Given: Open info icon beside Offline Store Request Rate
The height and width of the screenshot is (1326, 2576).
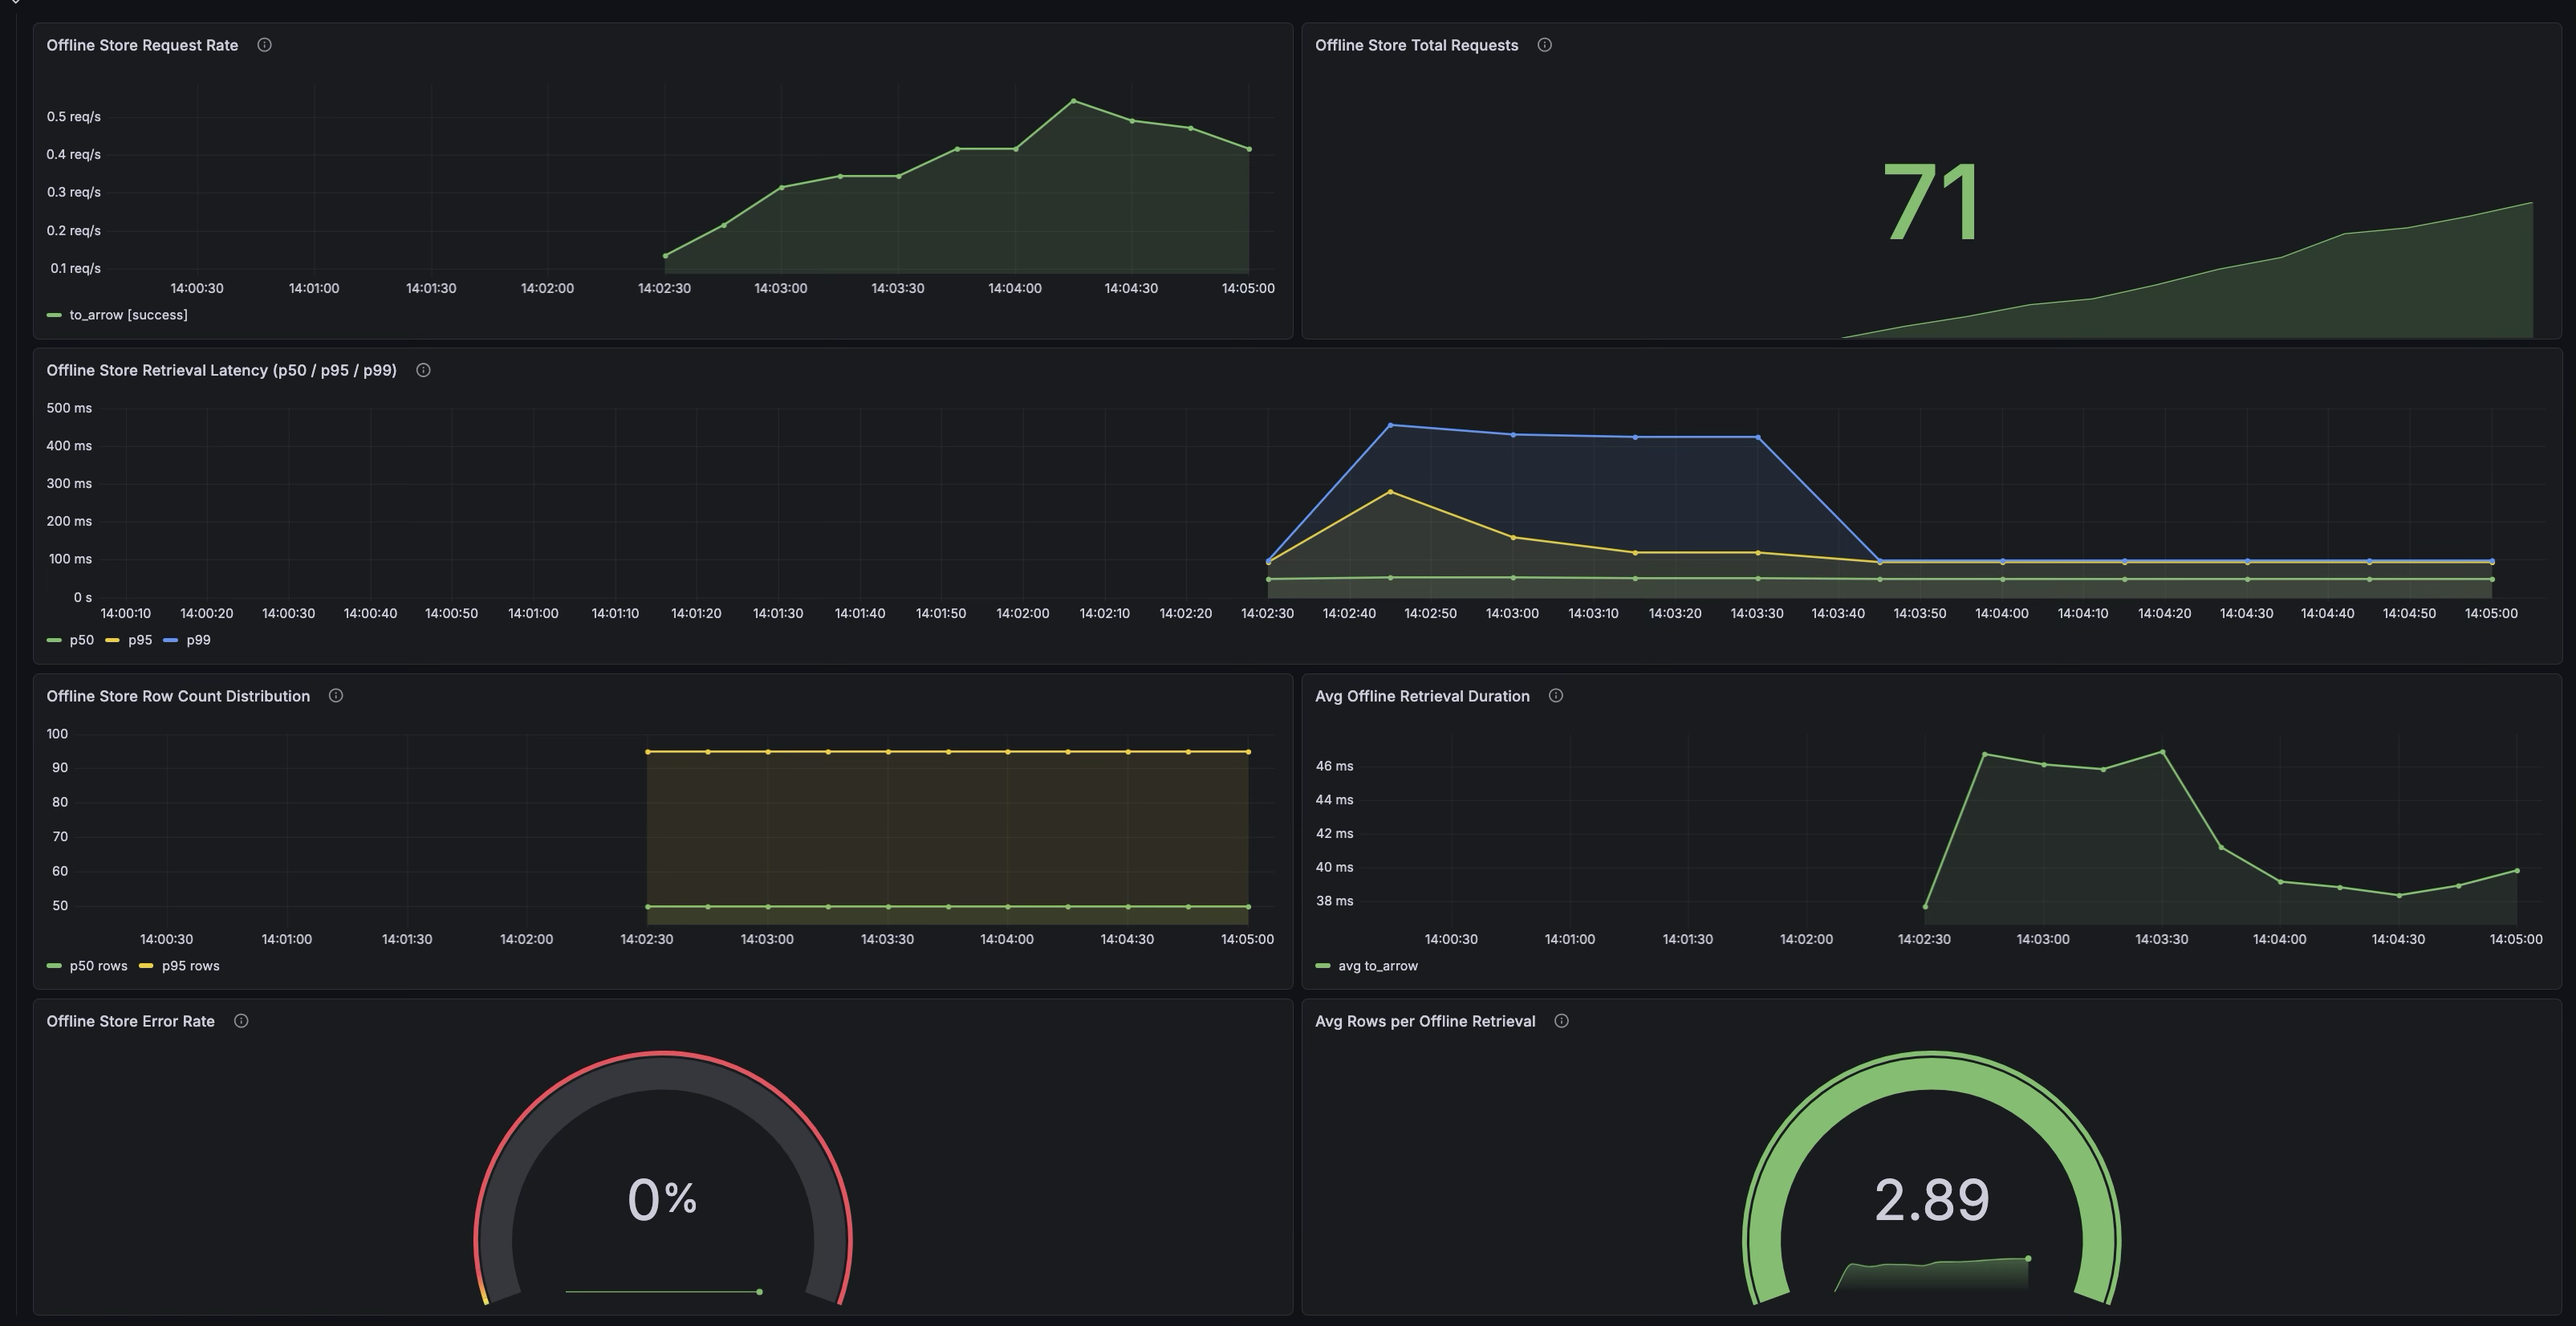Looking at the screenshot, I should 264,45.
